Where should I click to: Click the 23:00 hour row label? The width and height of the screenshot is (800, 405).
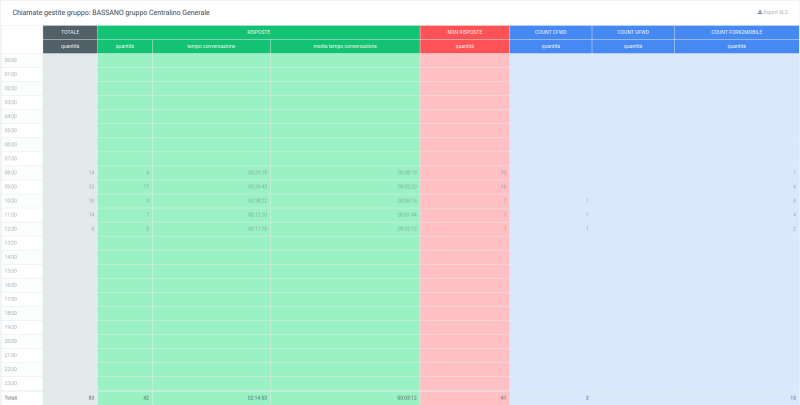tap(11, 383)
